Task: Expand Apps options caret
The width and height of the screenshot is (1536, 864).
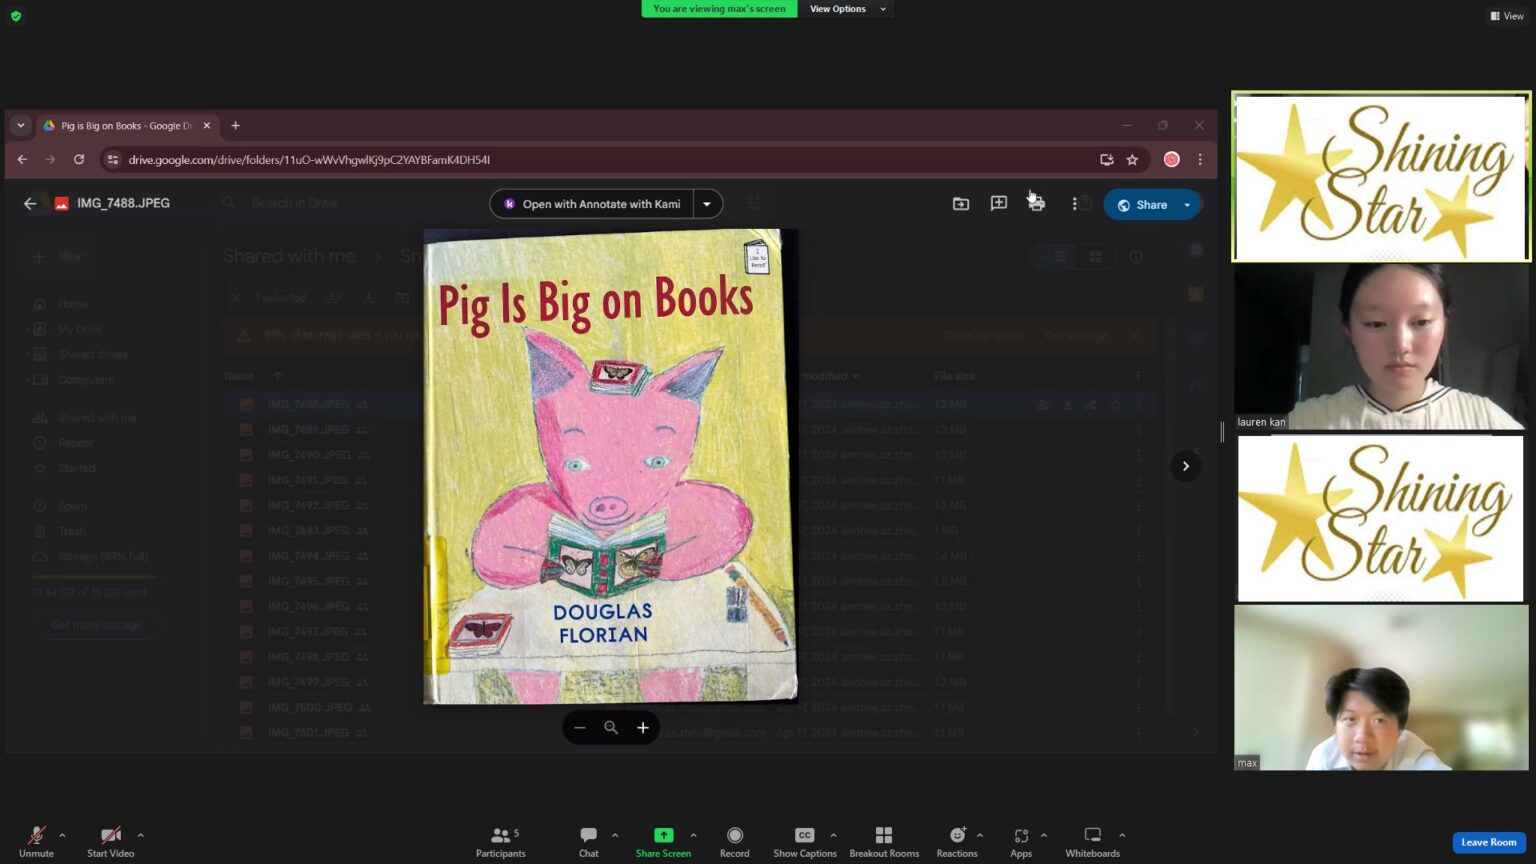Action: pos(1043,835)
